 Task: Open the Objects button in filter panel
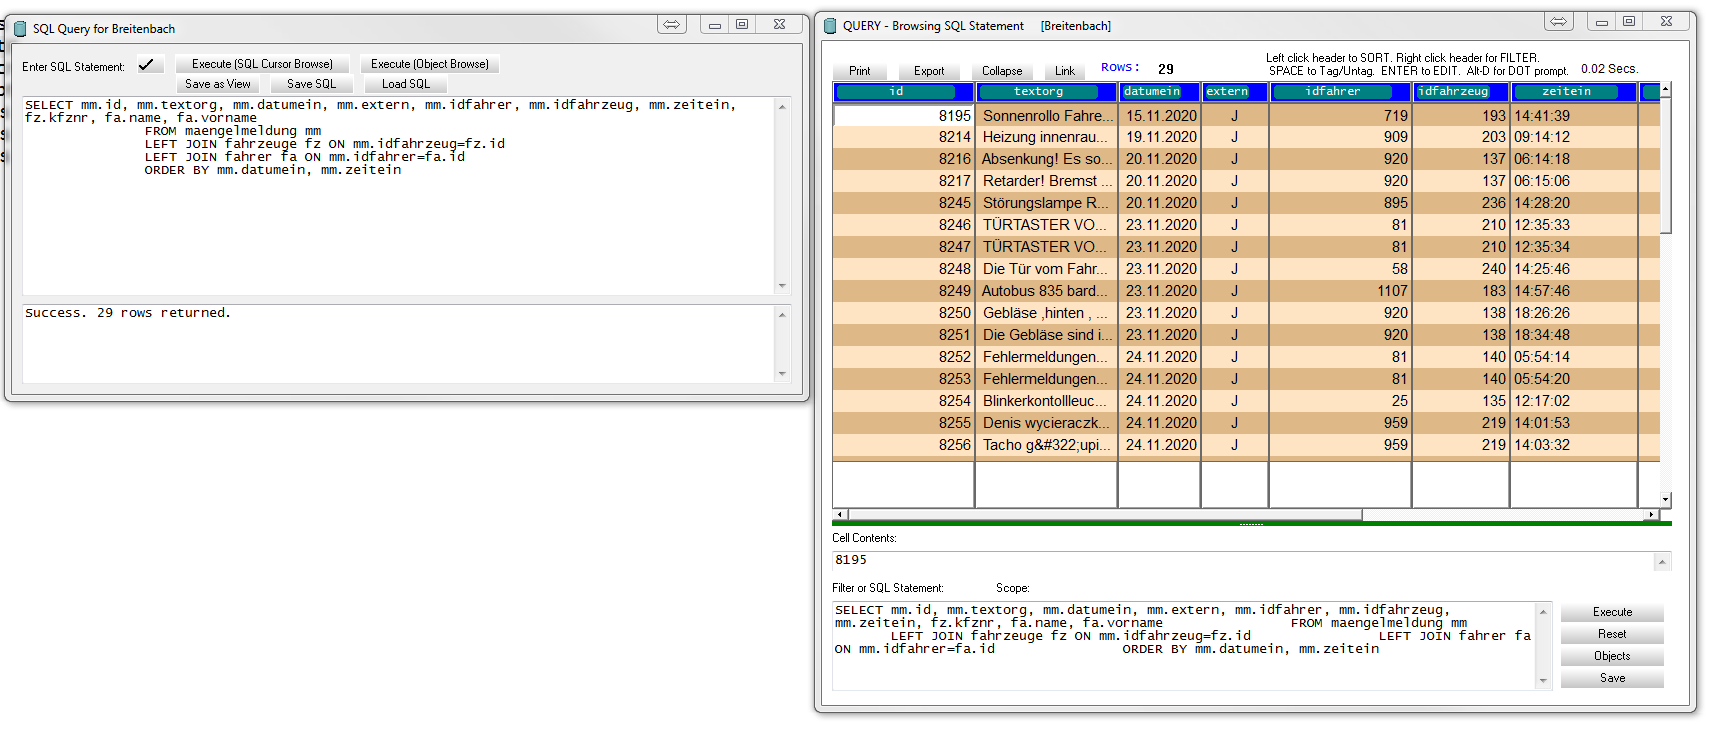pyautogui.click(x=1611, y=656)
